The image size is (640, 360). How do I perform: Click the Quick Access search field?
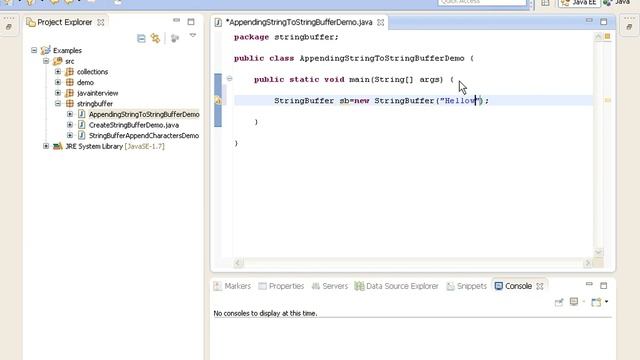482,2
